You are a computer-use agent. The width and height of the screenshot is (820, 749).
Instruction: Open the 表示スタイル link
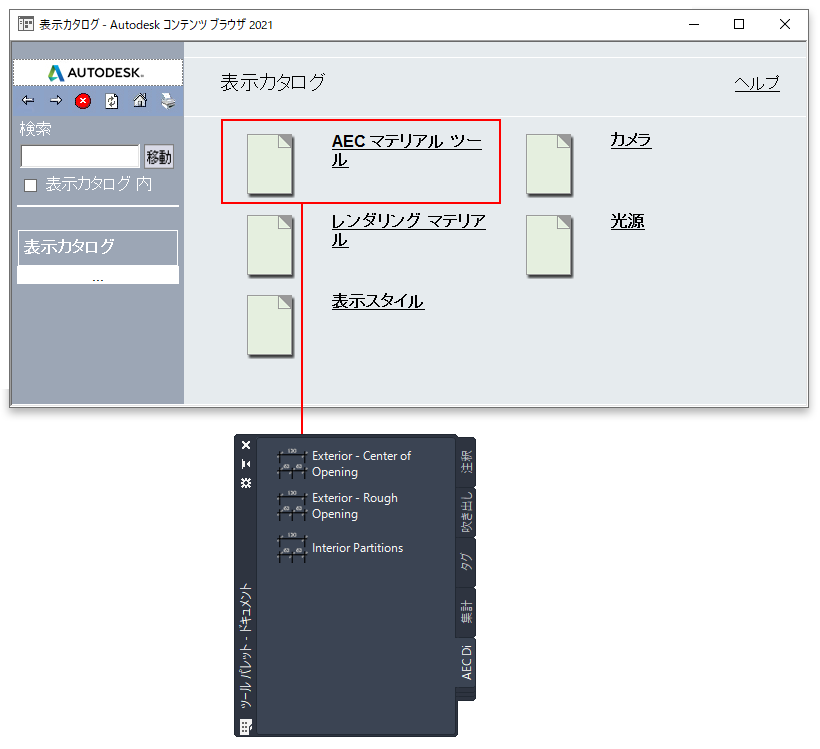pyautogui.click(x=378, y=301)
